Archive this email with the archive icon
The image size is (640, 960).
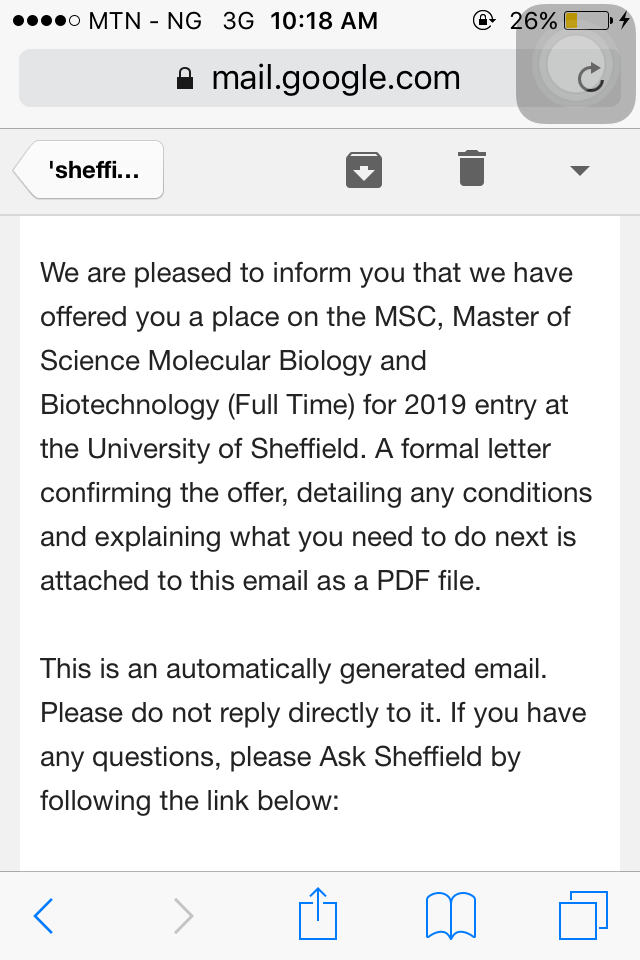point(364,170)
